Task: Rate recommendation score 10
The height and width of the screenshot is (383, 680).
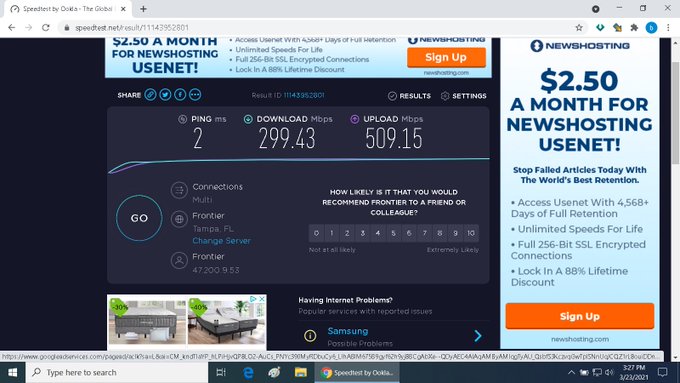Action: pos(471,233)
